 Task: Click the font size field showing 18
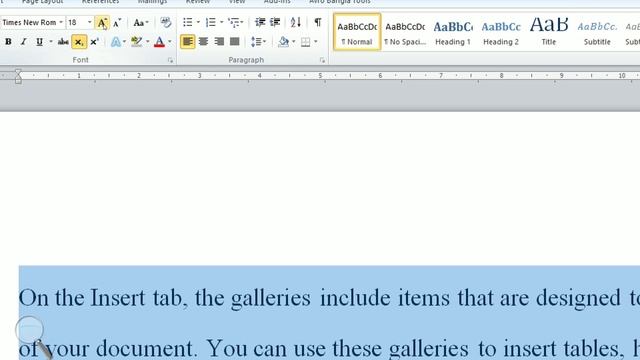click(76, 22)
